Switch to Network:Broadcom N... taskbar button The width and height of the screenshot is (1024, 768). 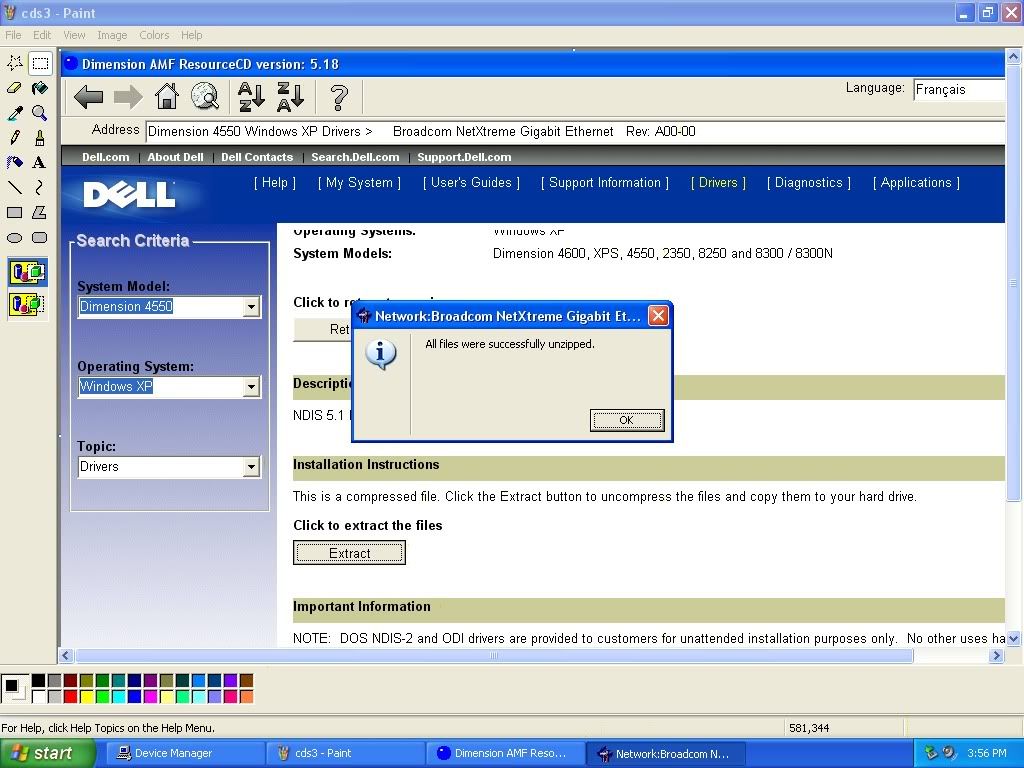(666, 753)
